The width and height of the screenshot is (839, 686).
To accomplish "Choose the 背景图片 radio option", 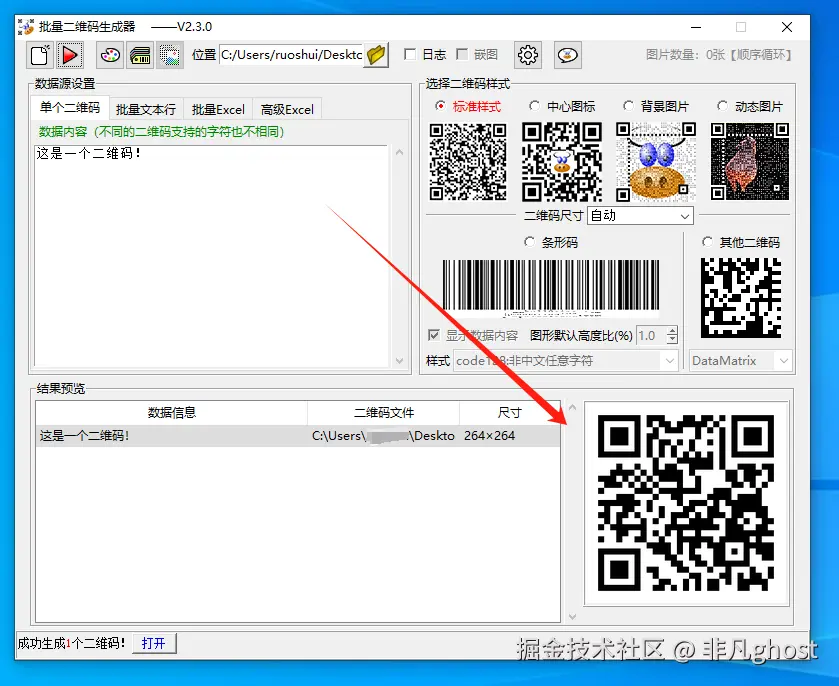I will point(628,106).
